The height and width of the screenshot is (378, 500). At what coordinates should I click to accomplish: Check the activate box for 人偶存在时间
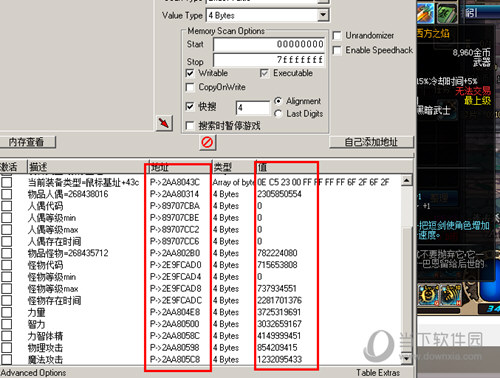pos(7,241)
